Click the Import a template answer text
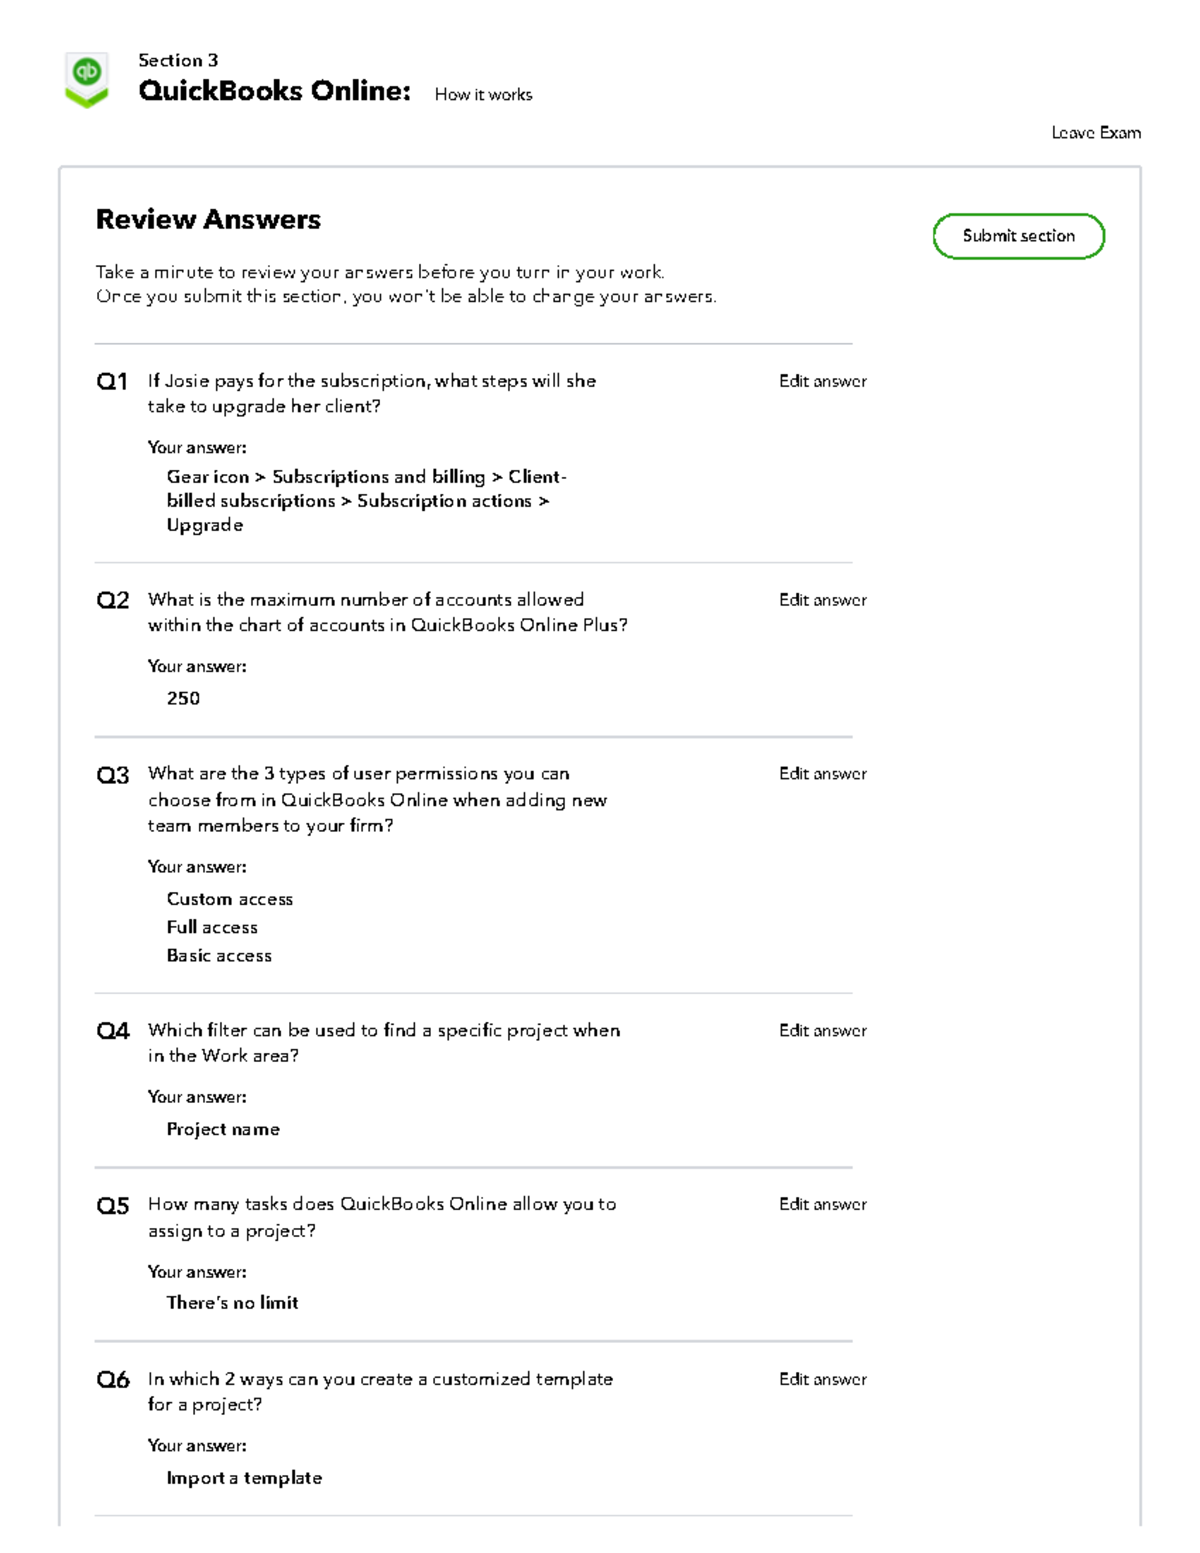The image size is (1200, 1553). [x=244, y=1477]
